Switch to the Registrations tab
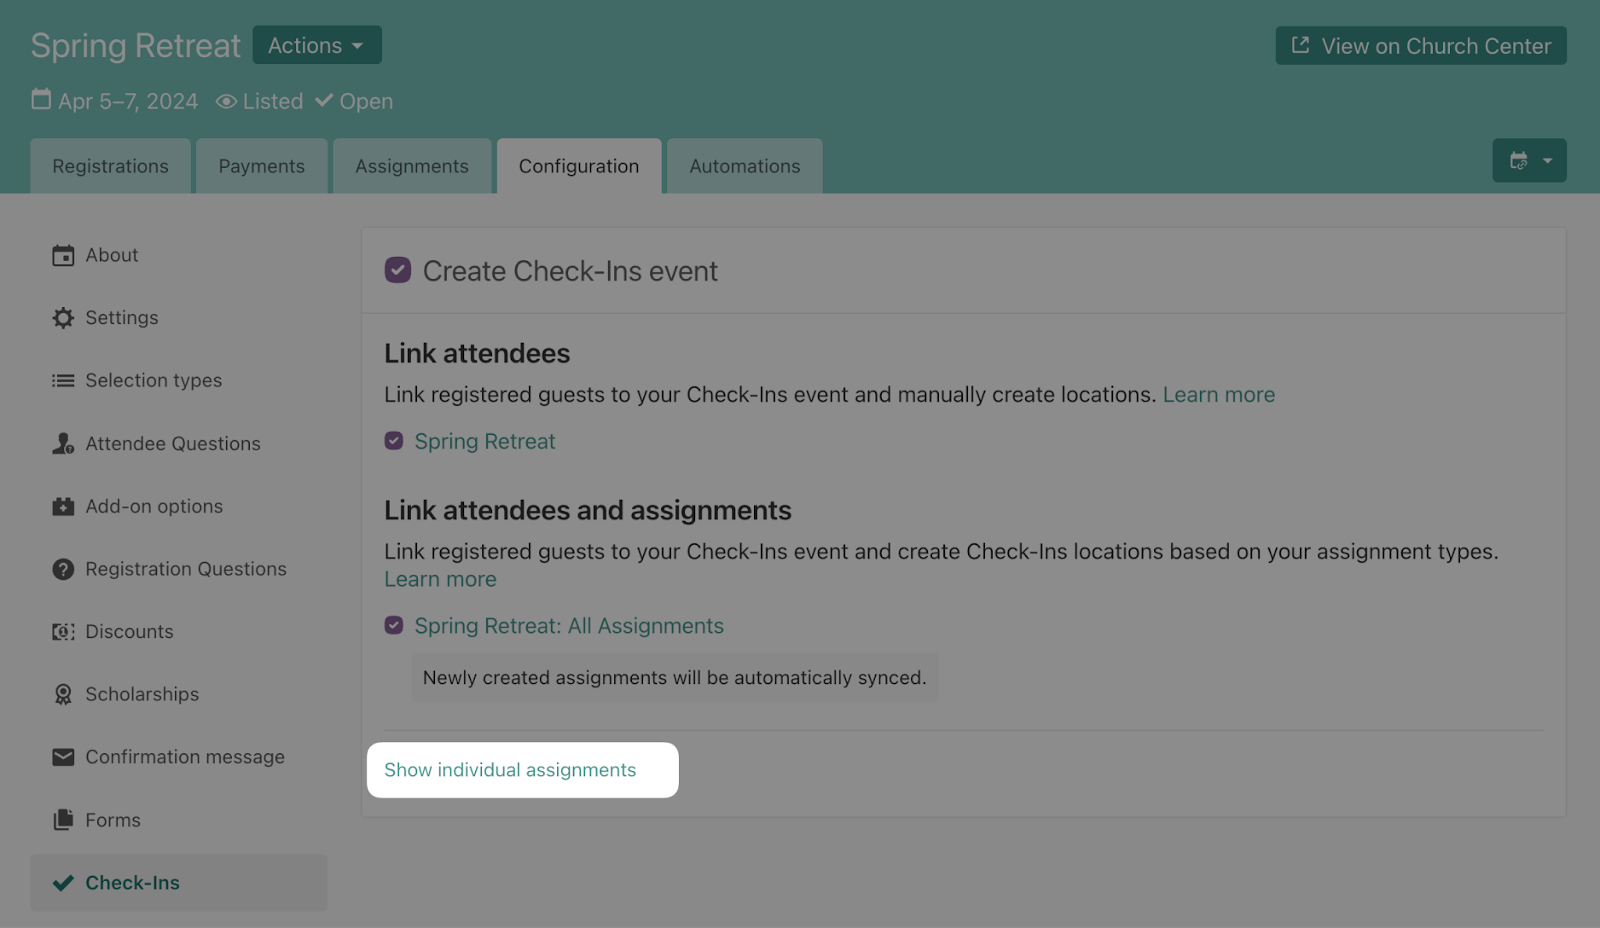 [110, 166]
